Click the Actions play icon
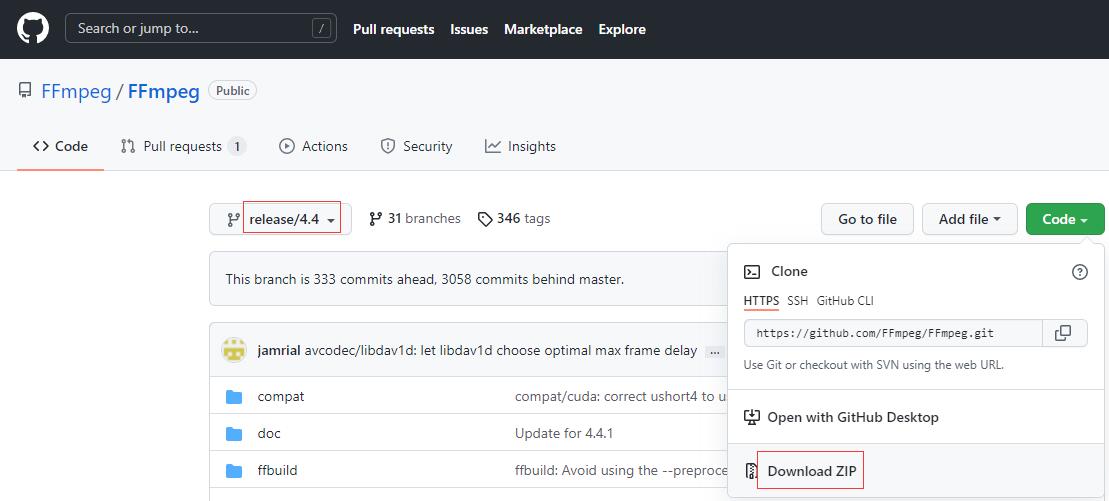 click(286, 146)
